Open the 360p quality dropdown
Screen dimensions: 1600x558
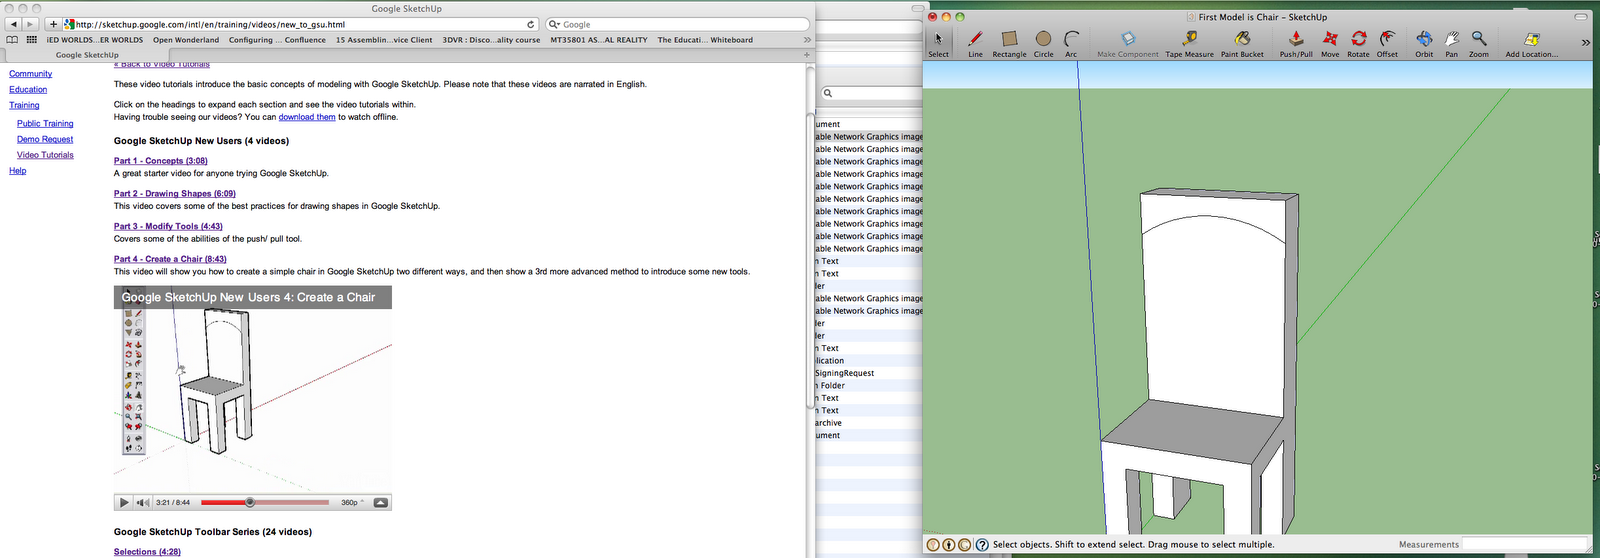[x=353, y=502]
